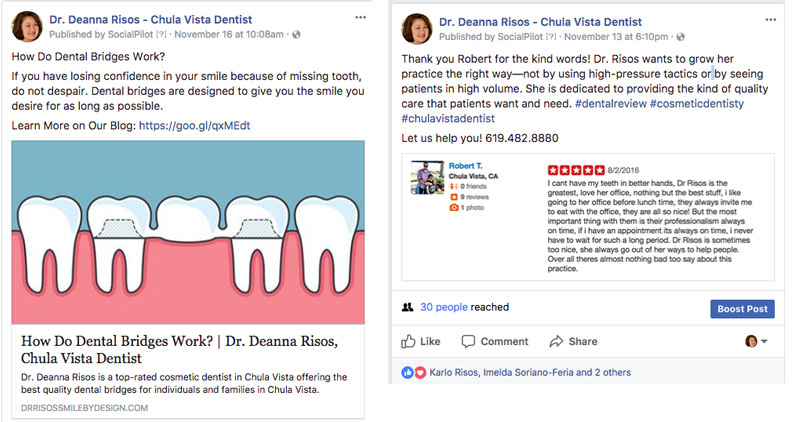
Task: Open options menu on November 16 post
Action: [x=360, y=18]
